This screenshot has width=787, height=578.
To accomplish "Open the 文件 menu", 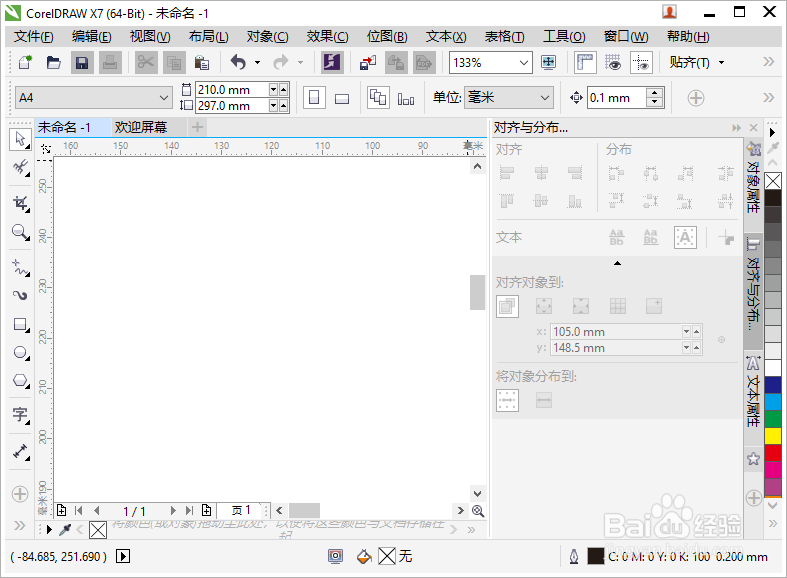I will tap(34, 37).
